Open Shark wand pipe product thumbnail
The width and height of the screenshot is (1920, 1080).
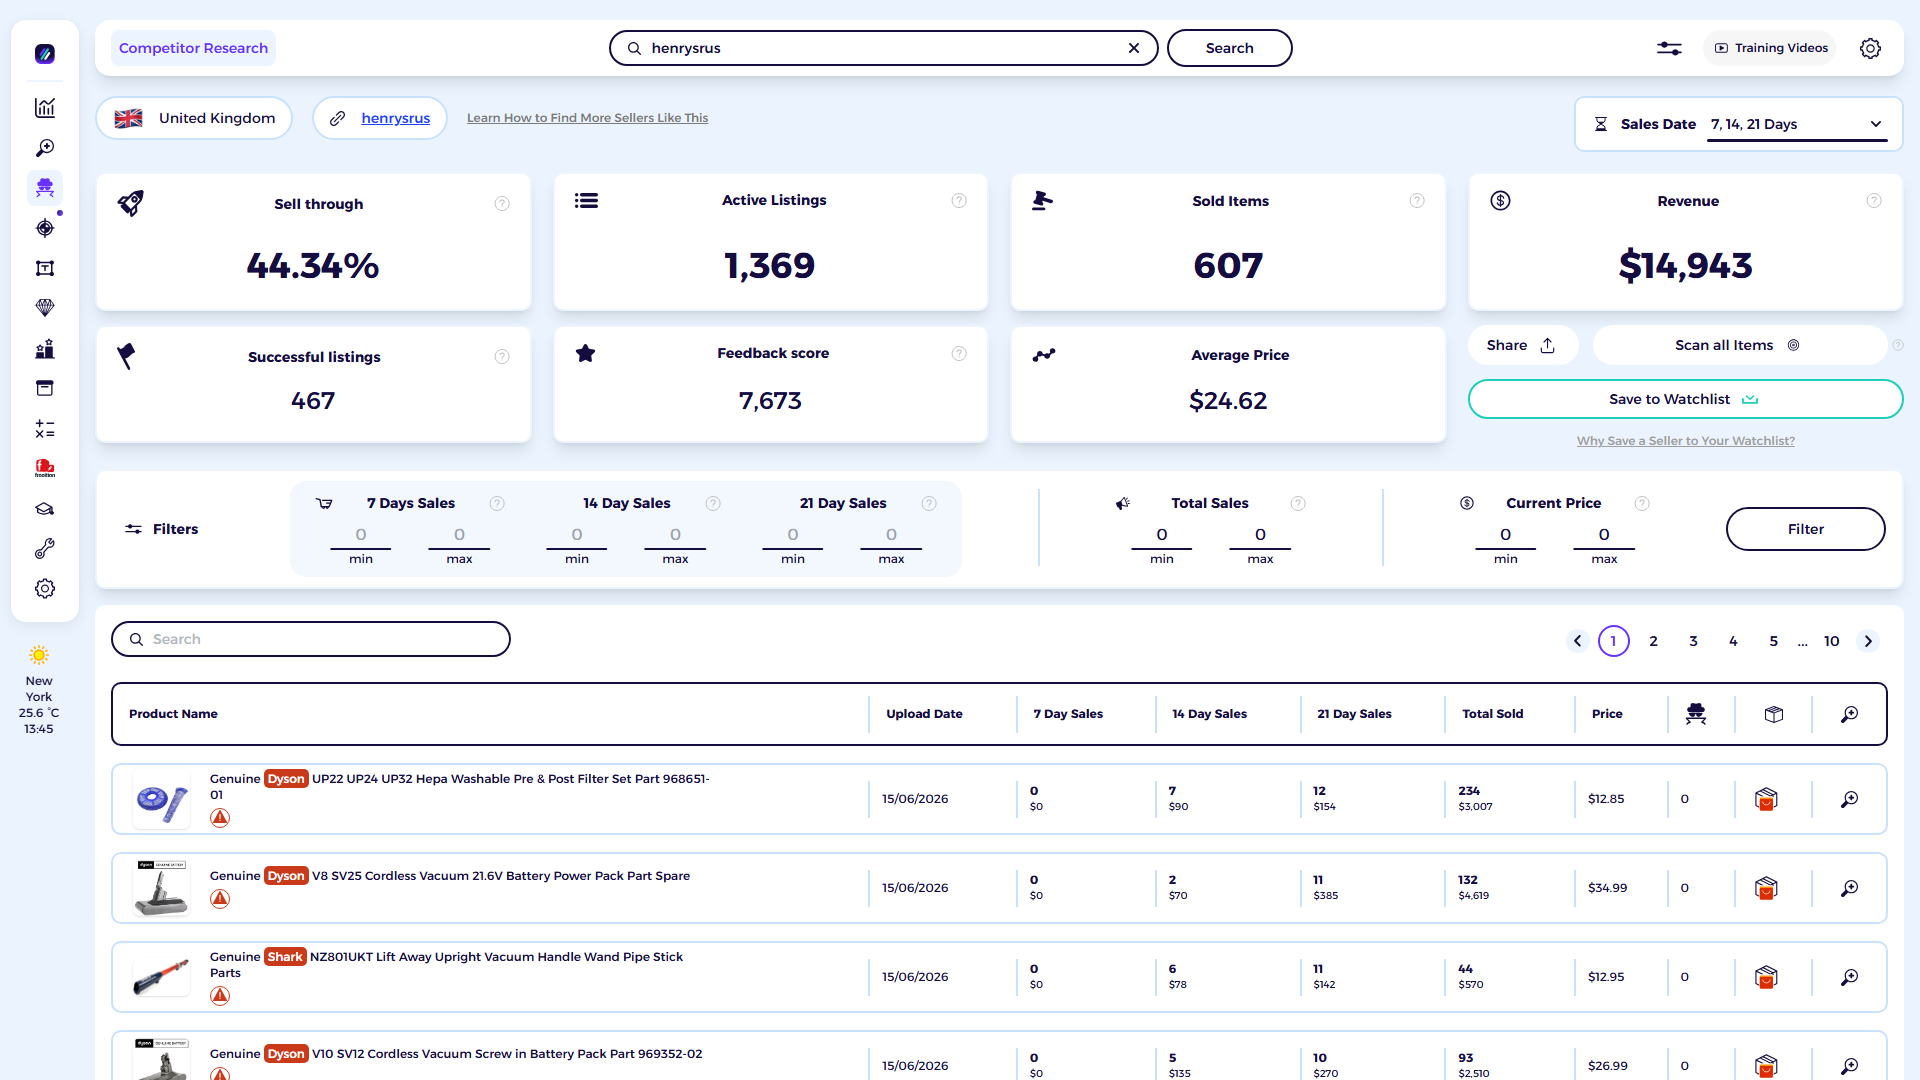click(162, 977)
